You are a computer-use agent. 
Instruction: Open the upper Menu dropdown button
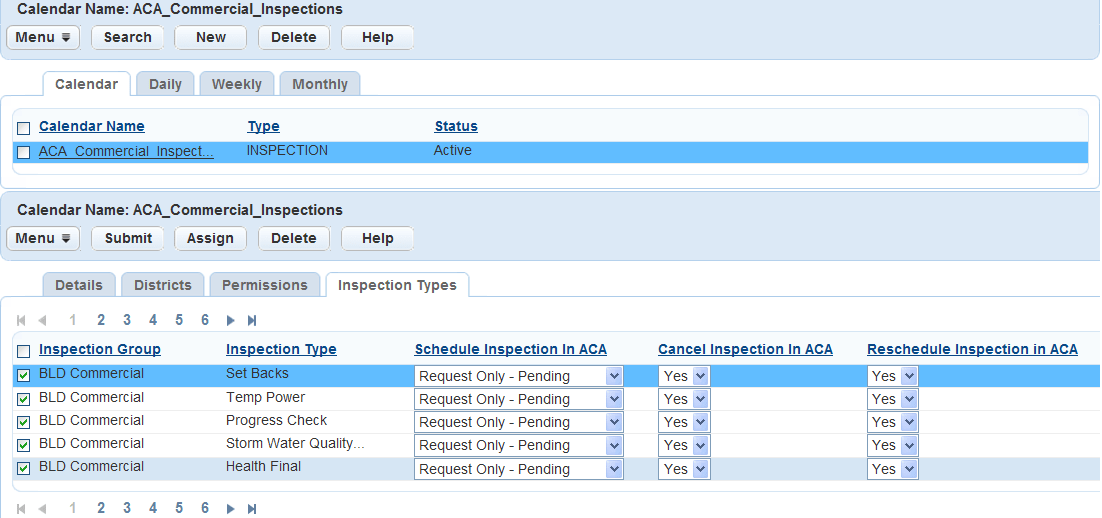43,37
